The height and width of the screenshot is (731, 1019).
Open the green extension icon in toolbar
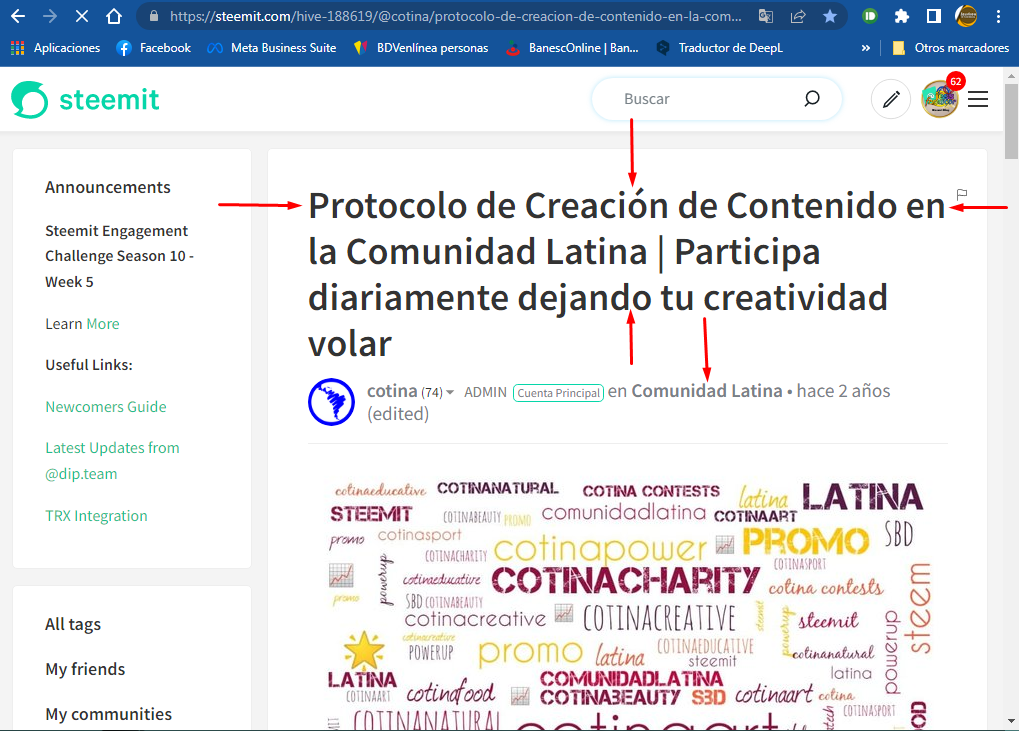(870, 16)
